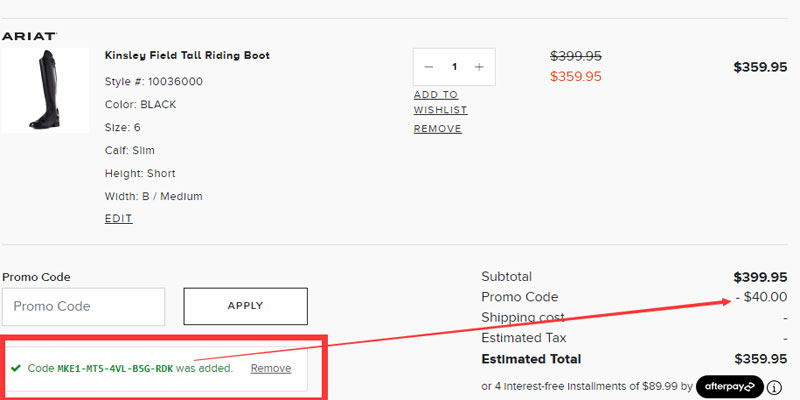Decrease quantity with the minus button

point(429,67)
